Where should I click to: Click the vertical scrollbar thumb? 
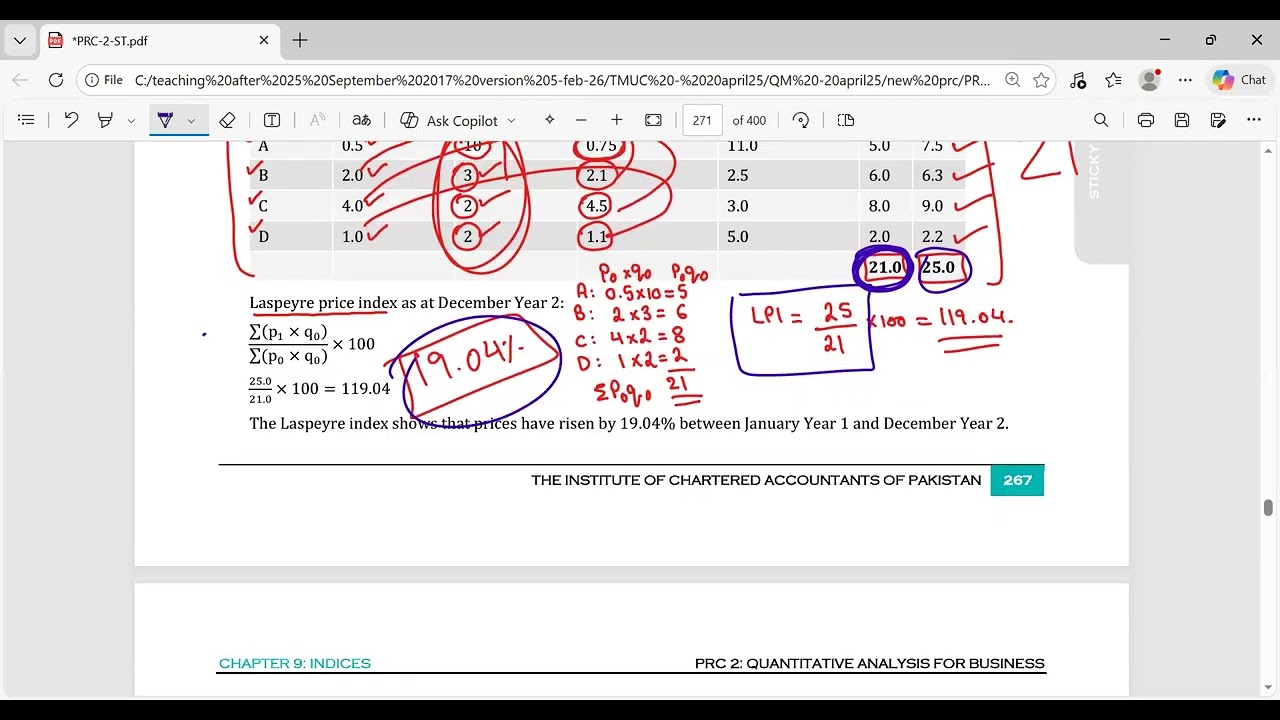(1268, 508)
